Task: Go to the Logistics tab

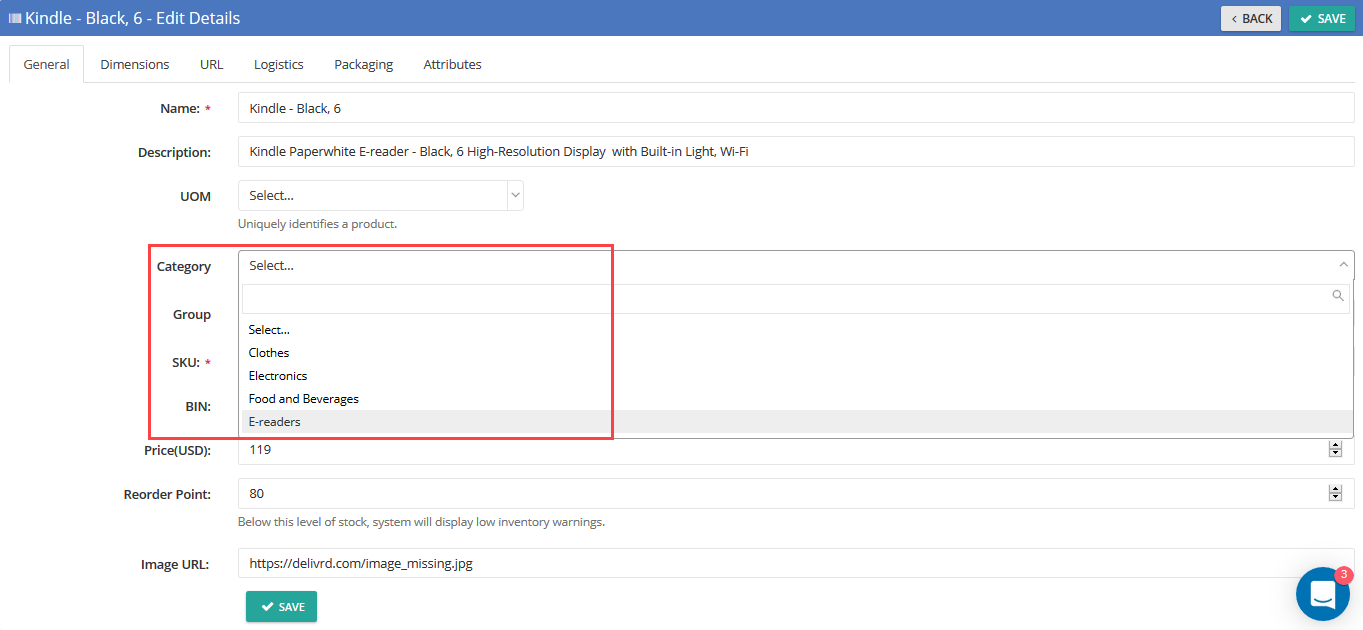Action: point(278,64)
